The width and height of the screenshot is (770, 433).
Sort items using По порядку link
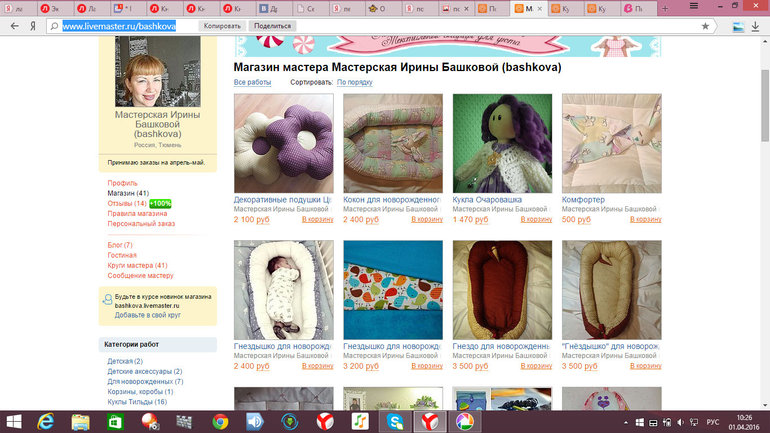click(354, 82)
